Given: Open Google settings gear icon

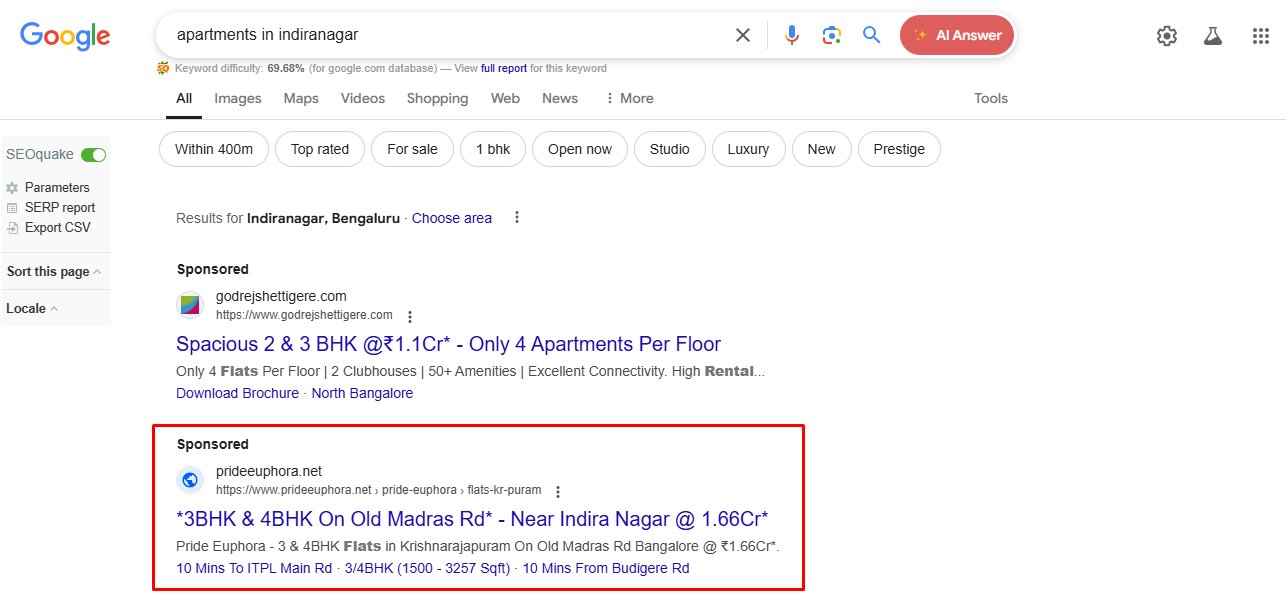Looking at the screenshot, I should coord(1166,36).
